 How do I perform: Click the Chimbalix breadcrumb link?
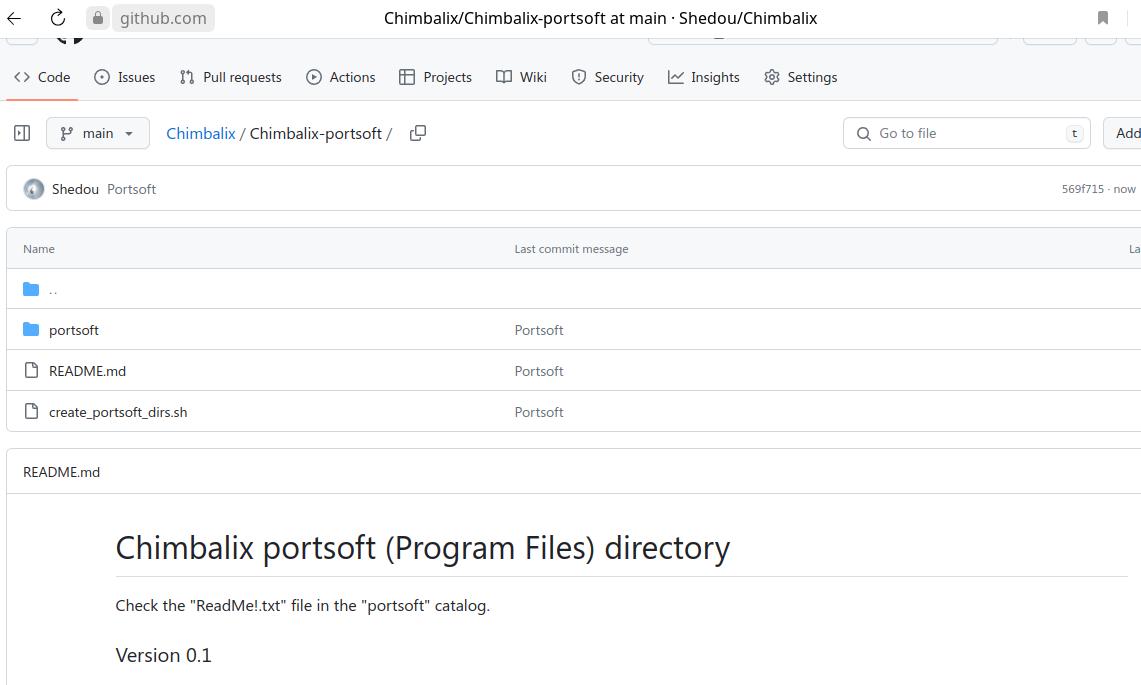tap(201, 133)
